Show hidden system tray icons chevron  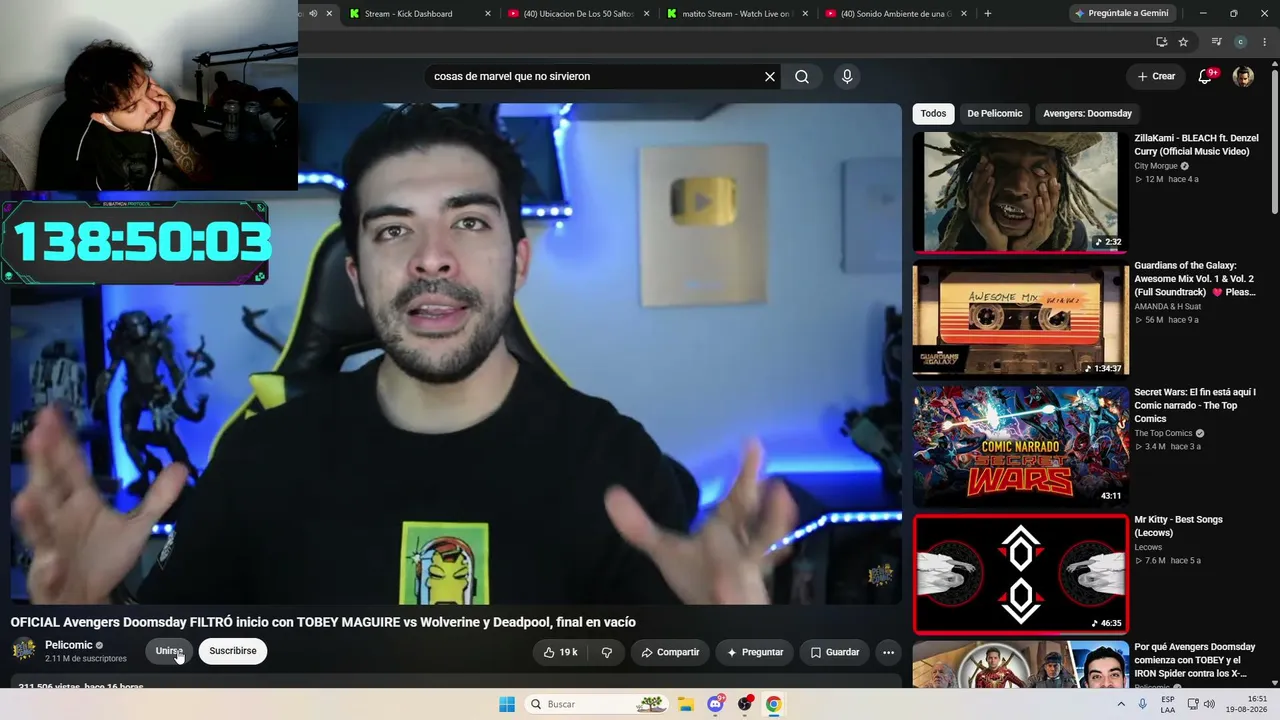pos(1121,704)
